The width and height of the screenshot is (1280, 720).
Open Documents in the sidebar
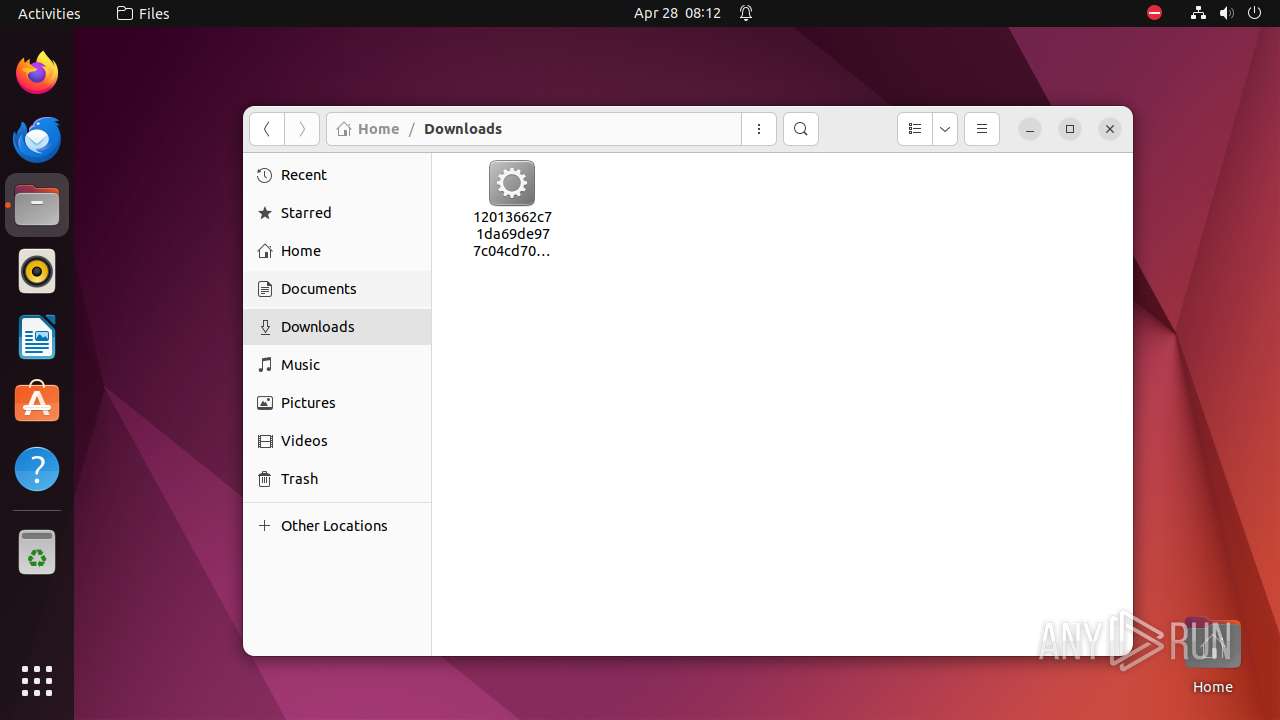click(x=337, y=289)
